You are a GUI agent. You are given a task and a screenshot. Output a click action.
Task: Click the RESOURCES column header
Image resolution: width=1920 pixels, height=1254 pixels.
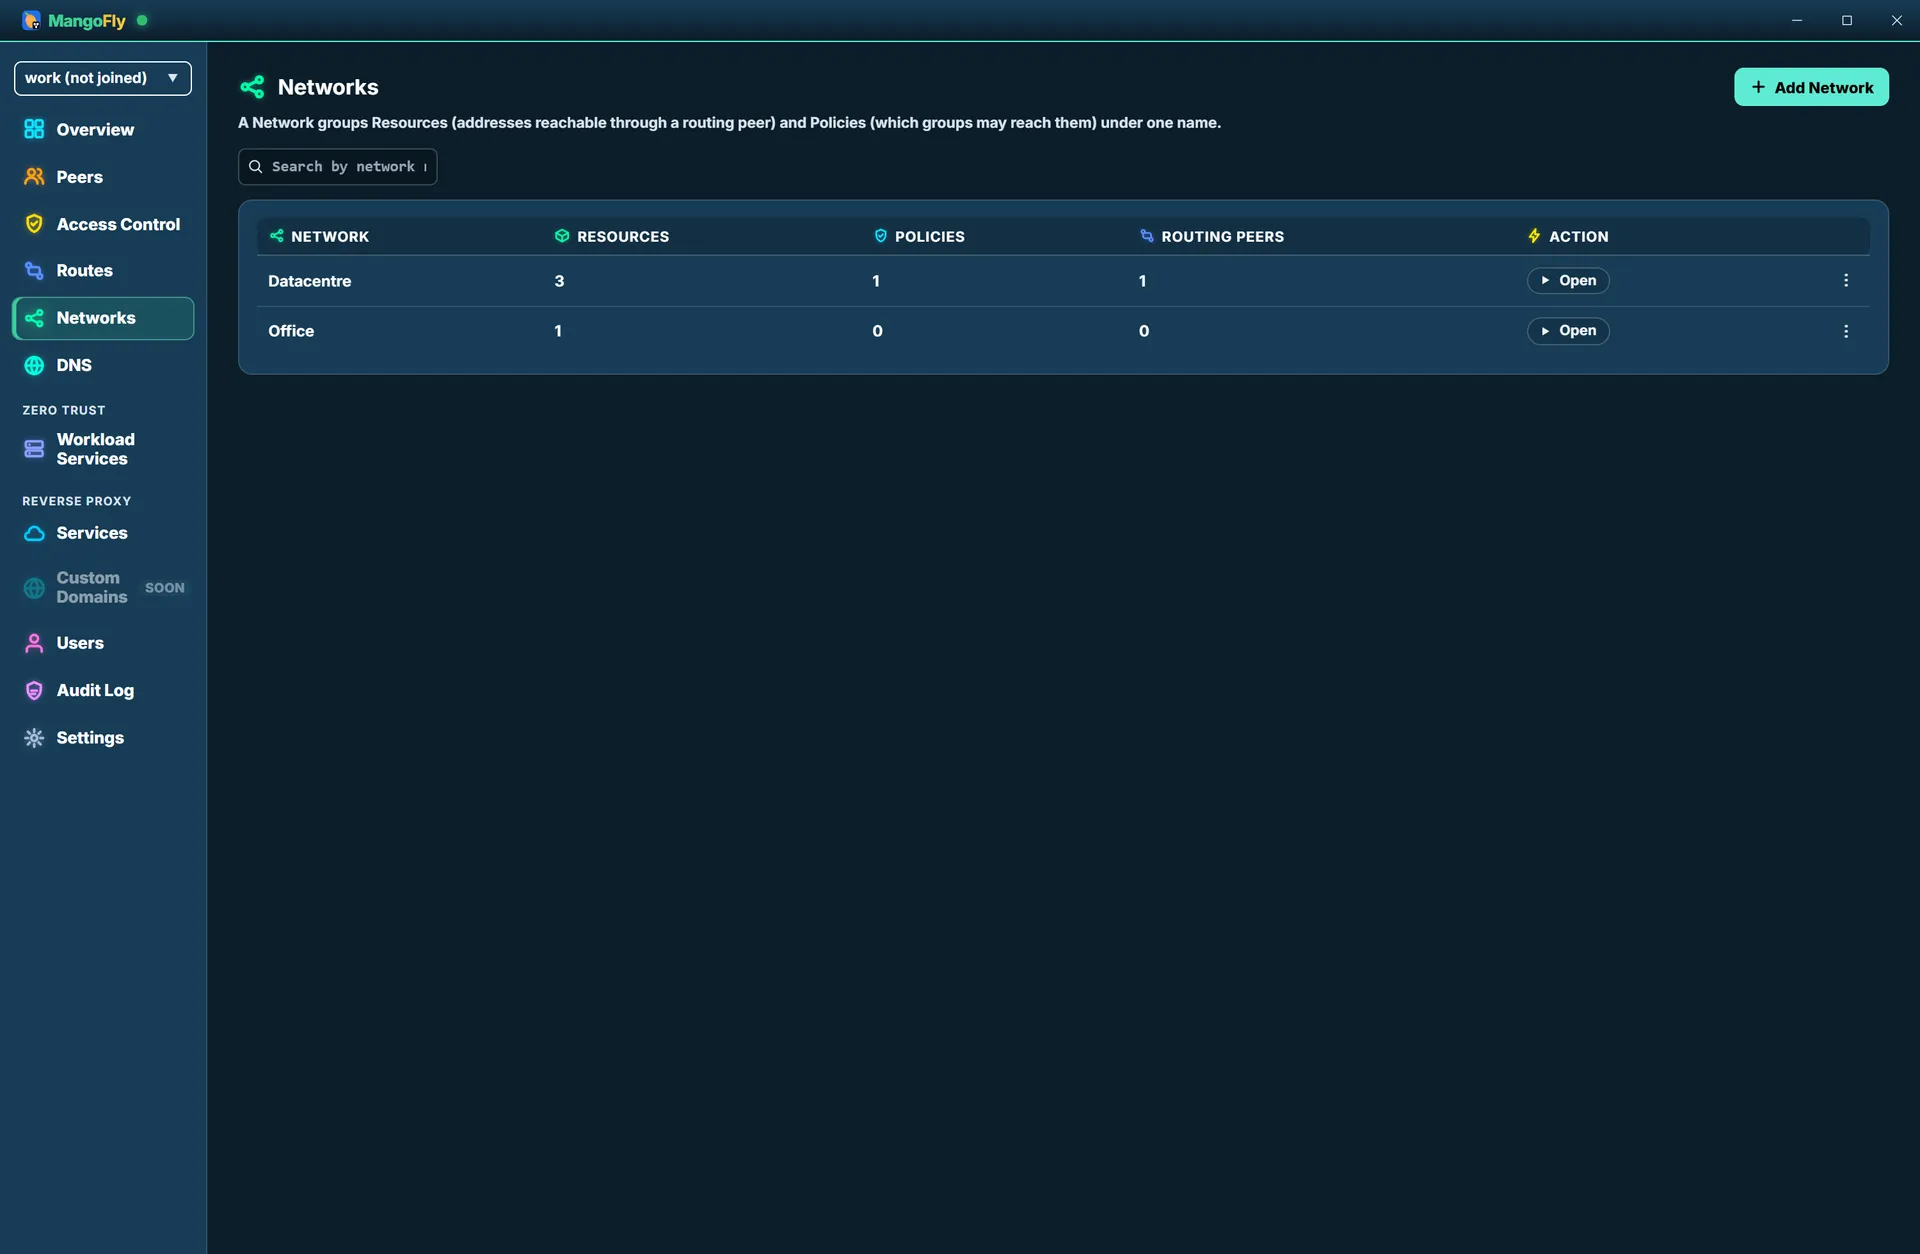pyautogui.click(x=612, y=236)
